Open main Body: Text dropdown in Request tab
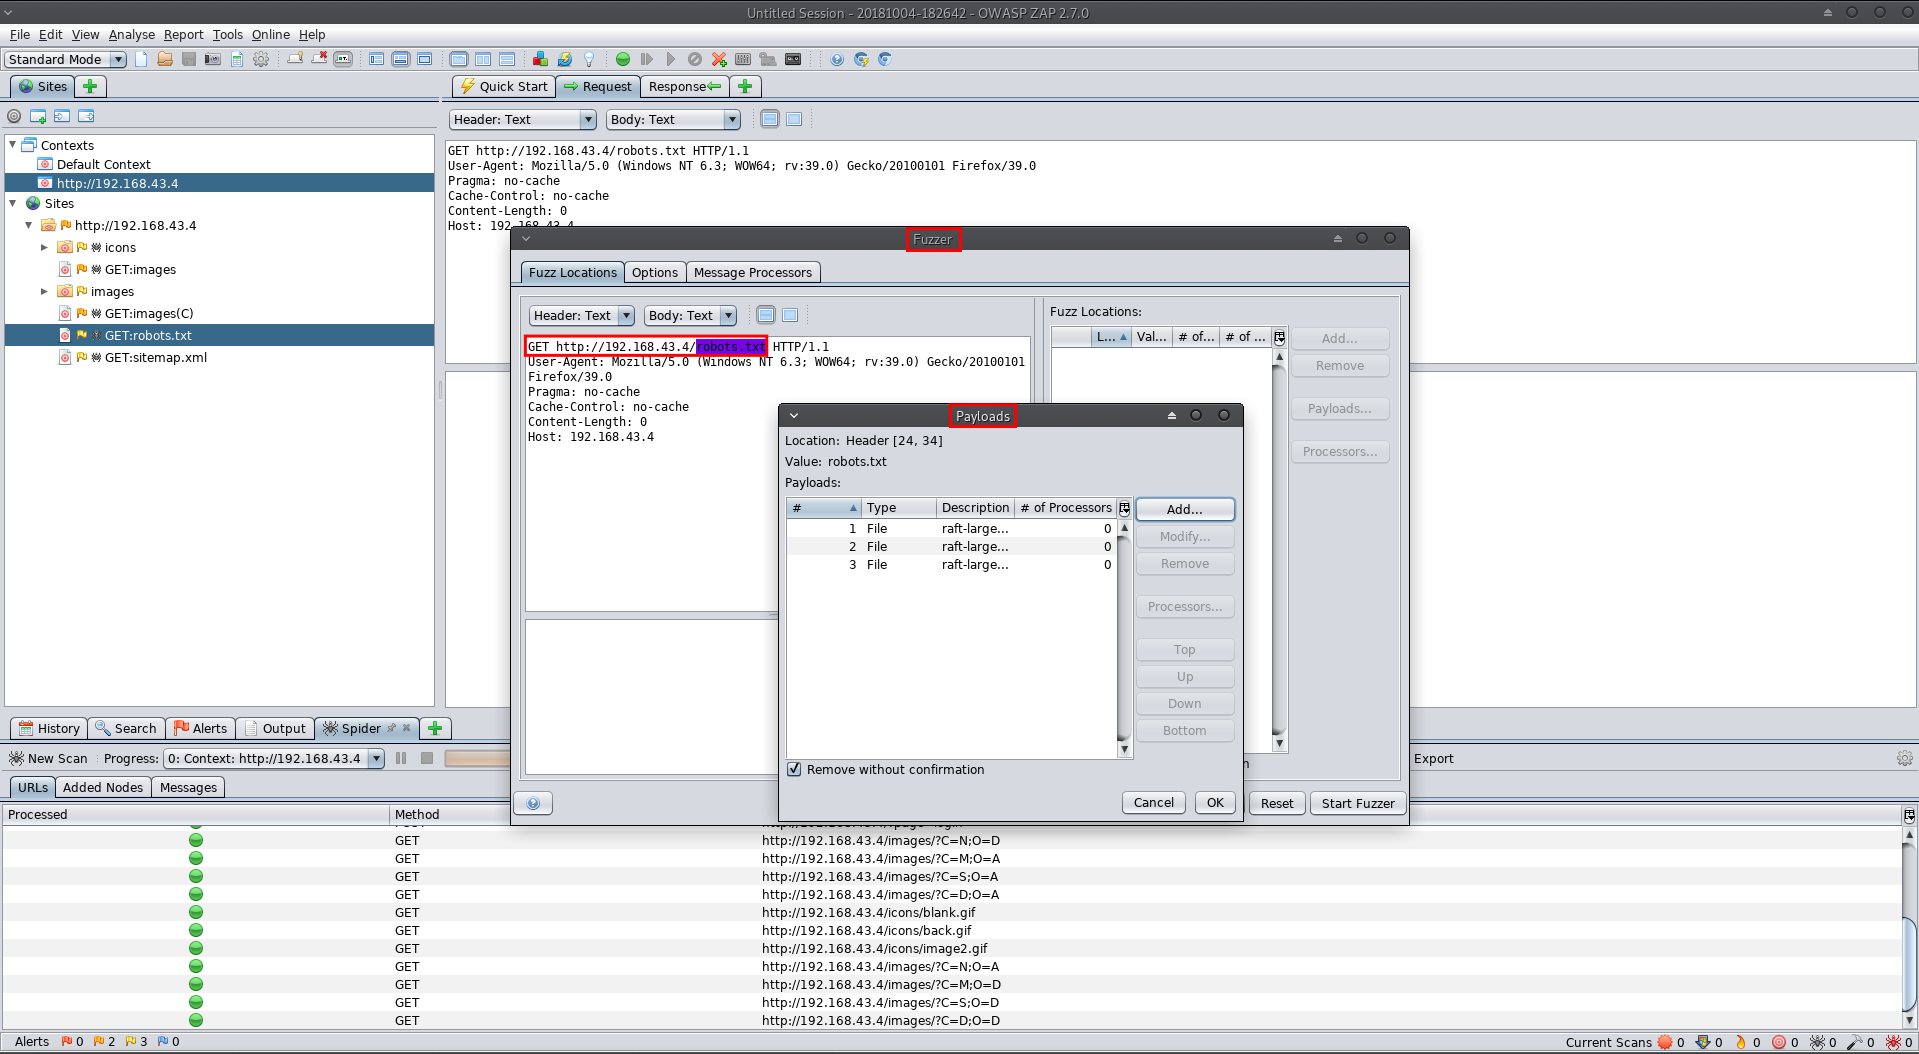Viewport: 1919px width, 1054px height. [673, 119]
